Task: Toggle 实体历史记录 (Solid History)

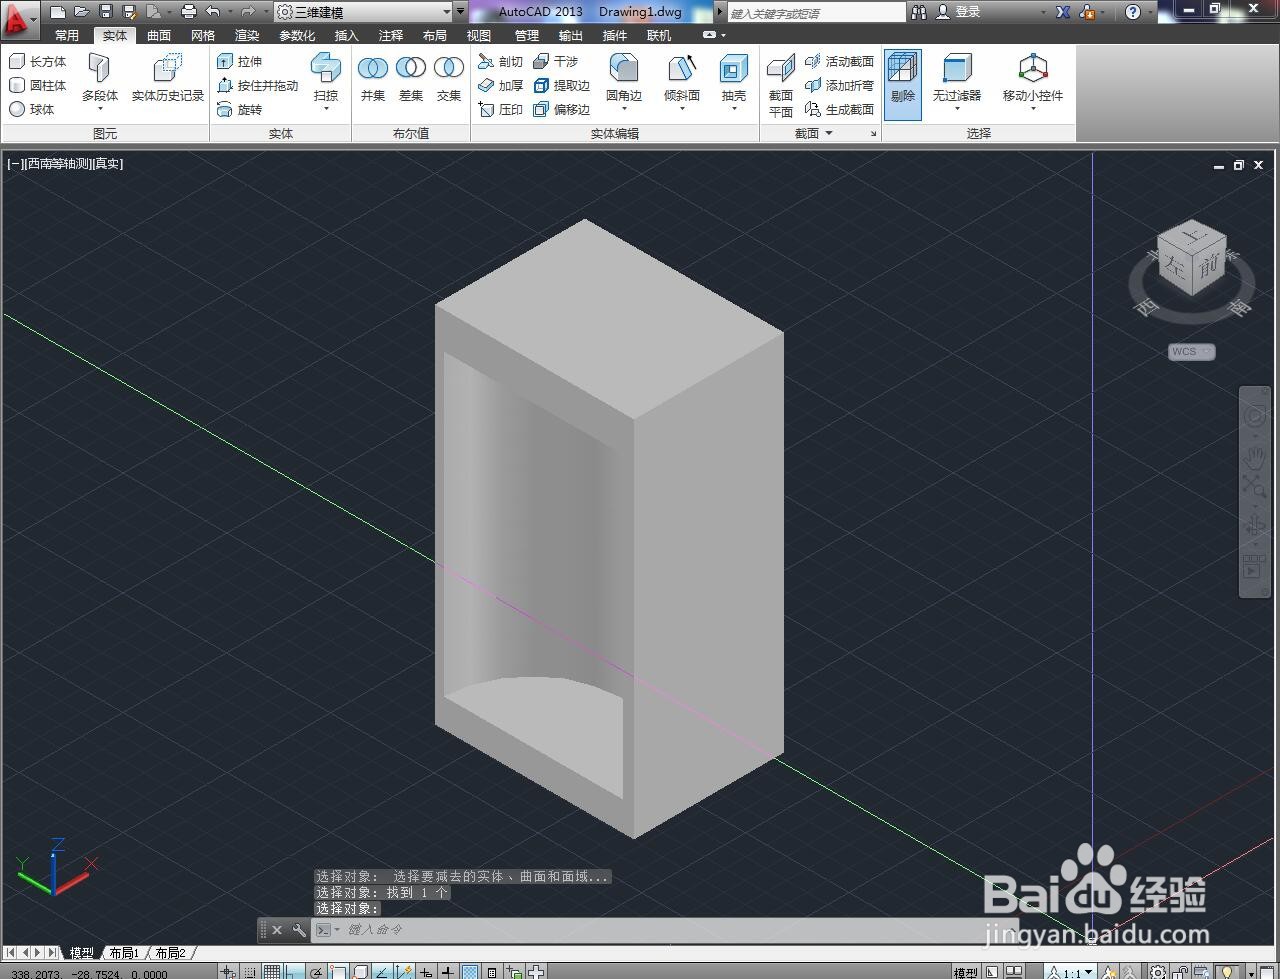Action: coord(168,77)
